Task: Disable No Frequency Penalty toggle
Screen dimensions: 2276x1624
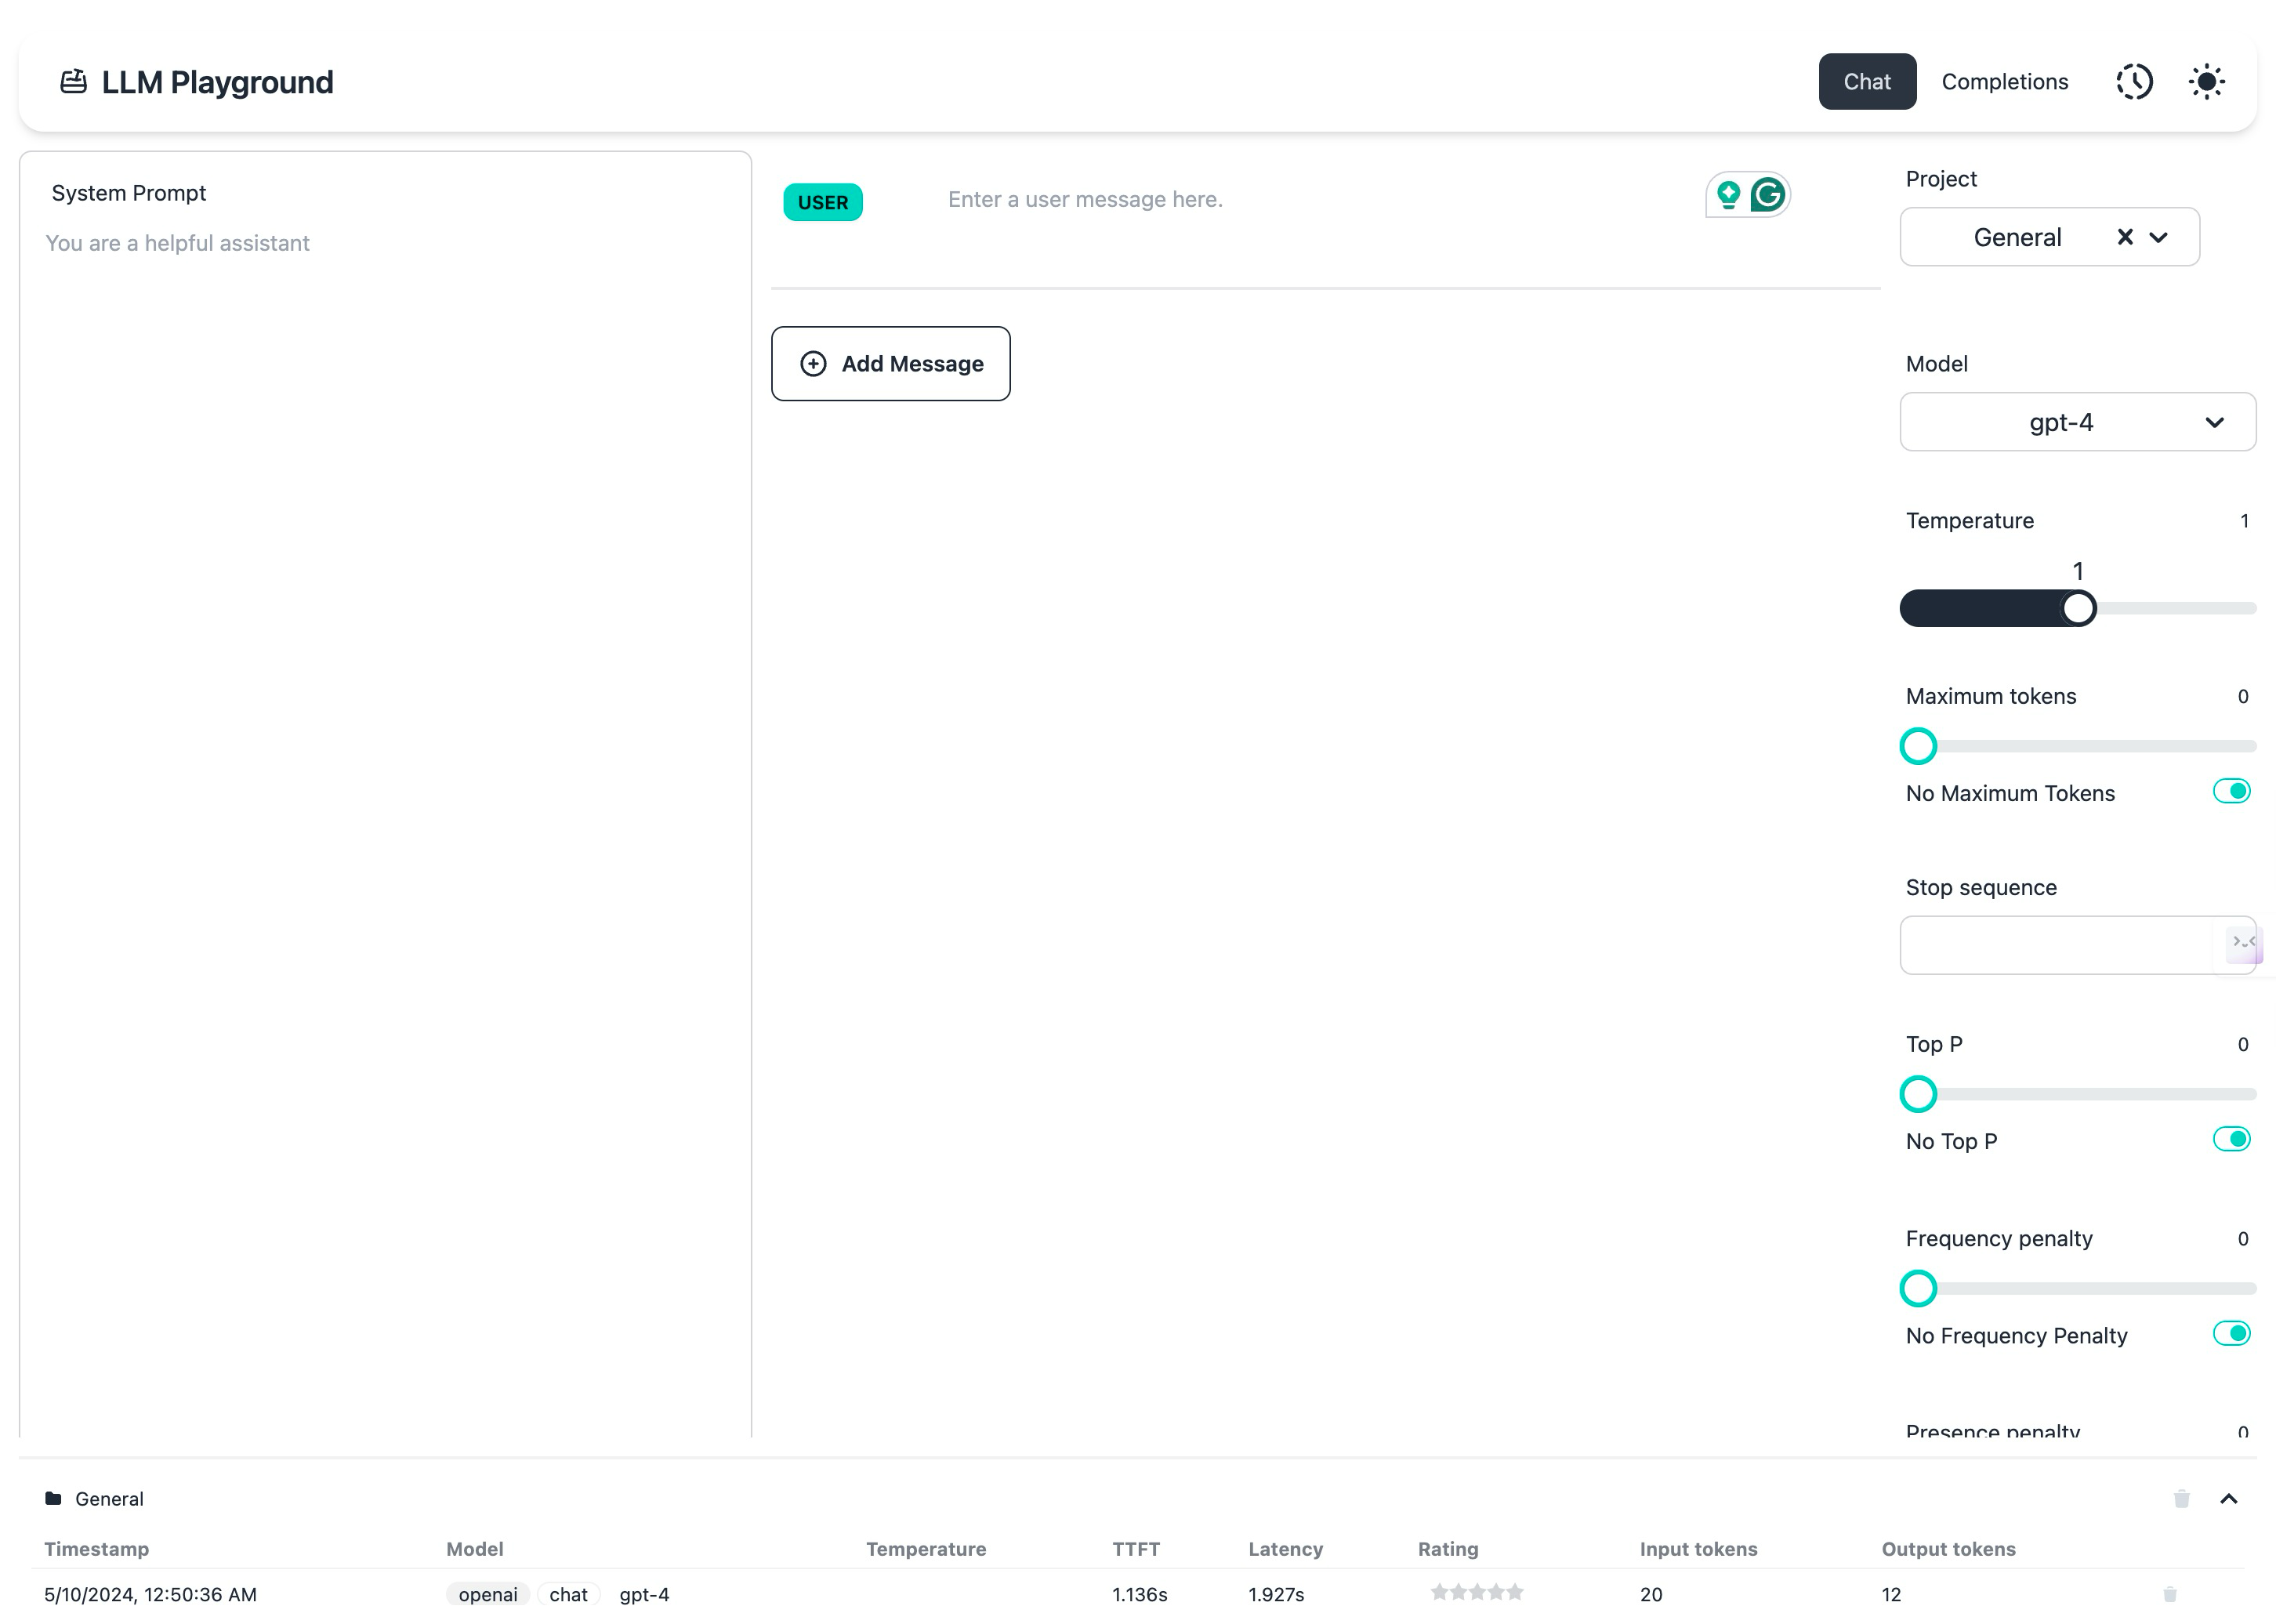Action: coord(2234,1336)
